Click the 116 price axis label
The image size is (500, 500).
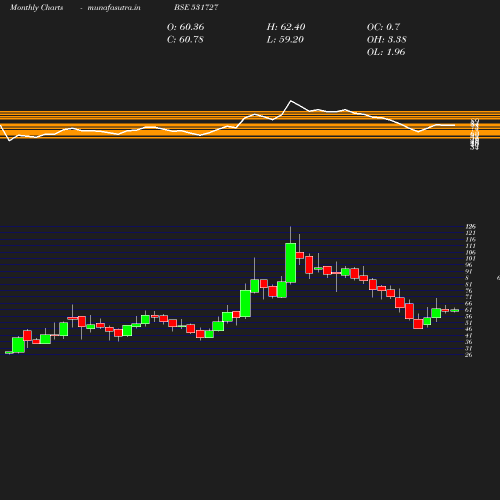click(x=470, y=240)
